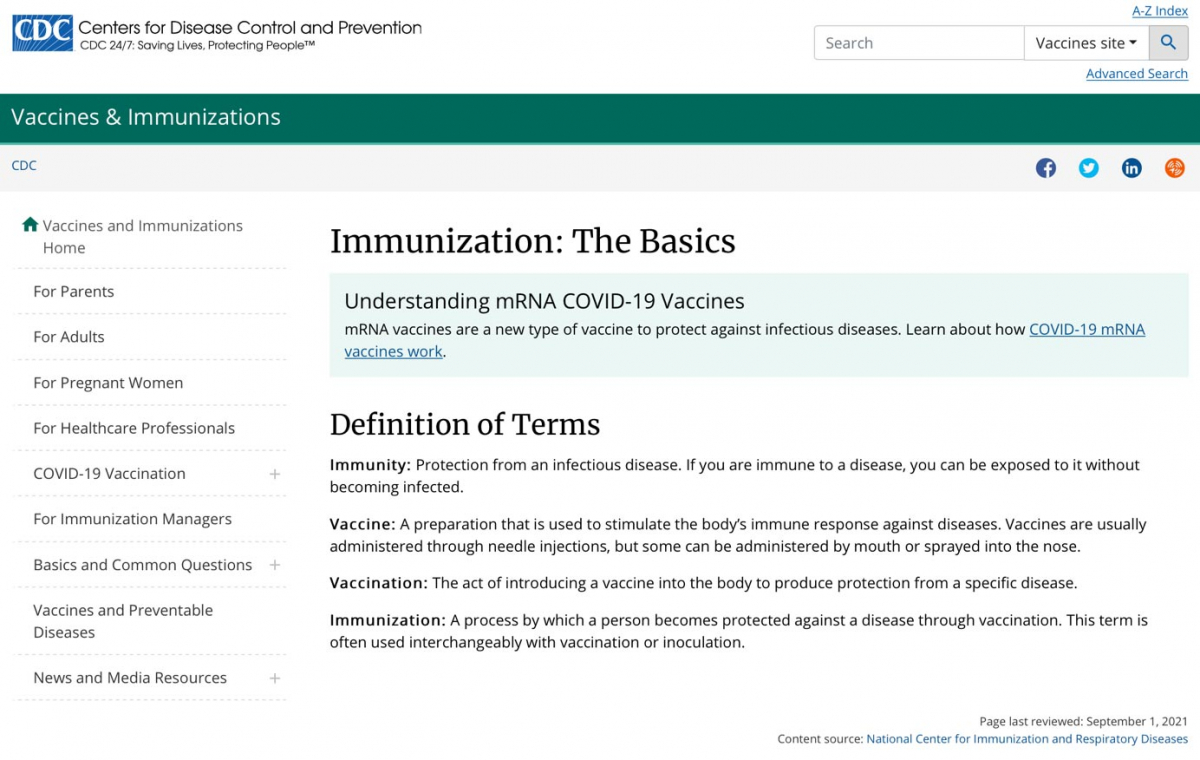This screenshot has height=760, width=1200.
Task: Share the page on Twitter
Action: pos(1089,168)
